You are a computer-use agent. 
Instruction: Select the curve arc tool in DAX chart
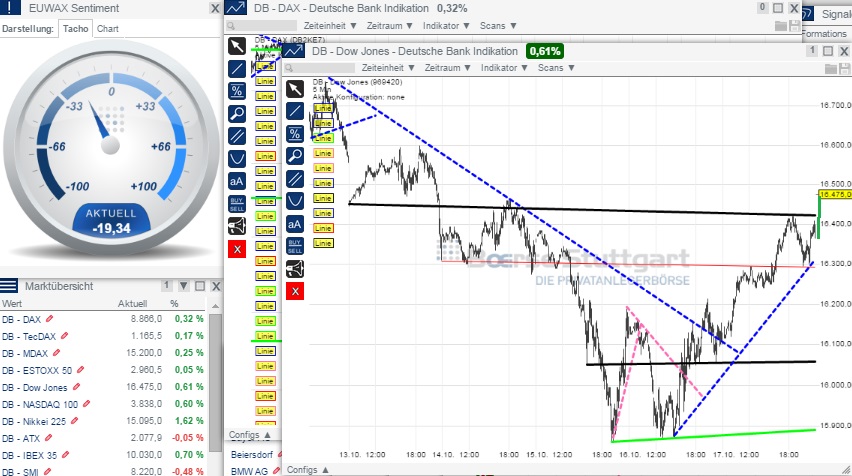(236, 159)
